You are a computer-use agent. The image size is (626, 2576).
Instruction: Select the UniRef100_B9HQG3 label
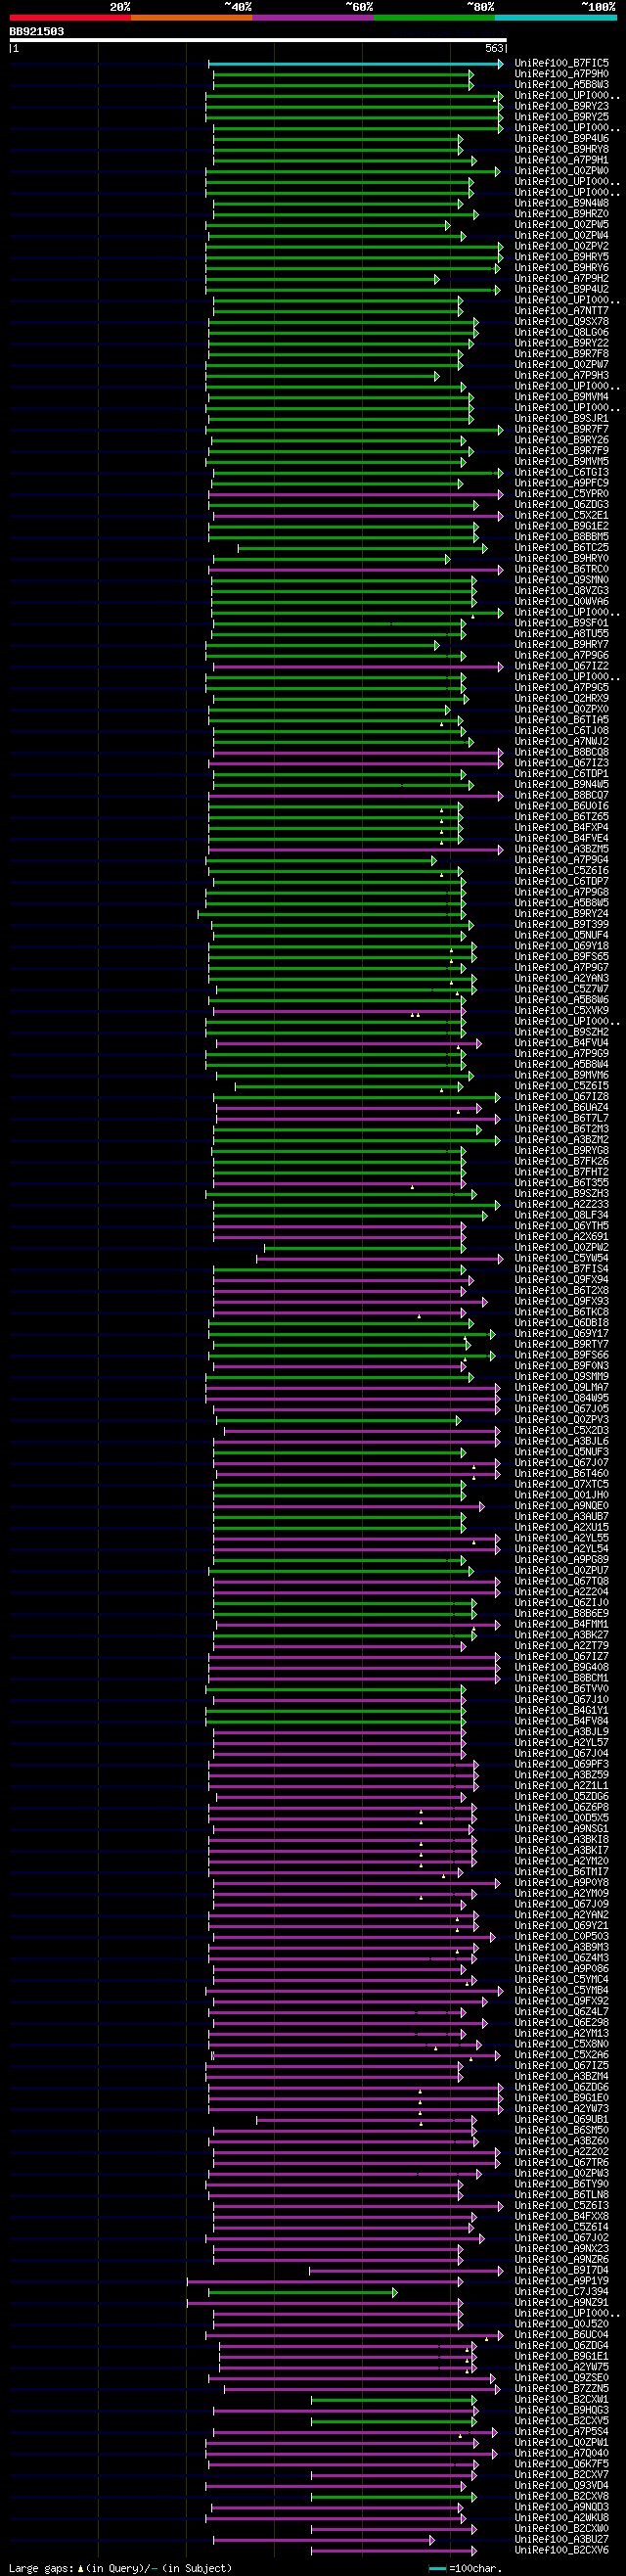pyautogui.click(x=562, y=2410)
